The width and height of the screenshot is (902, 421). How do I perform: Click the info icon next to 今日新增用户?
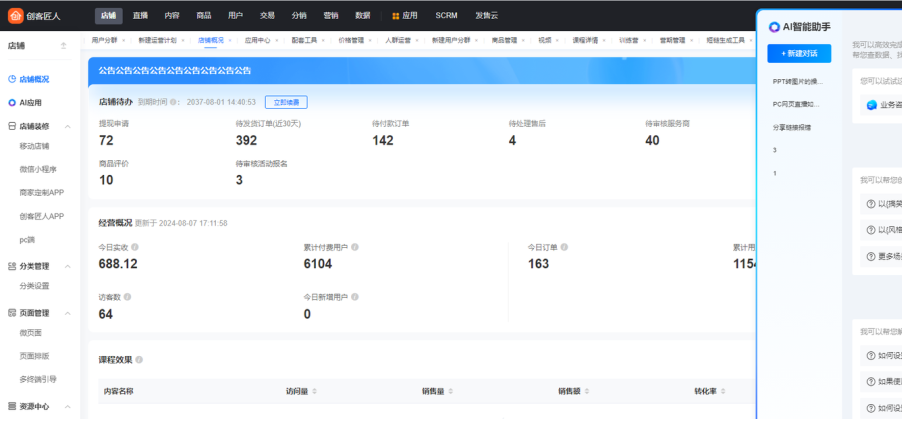pos(355,297)
